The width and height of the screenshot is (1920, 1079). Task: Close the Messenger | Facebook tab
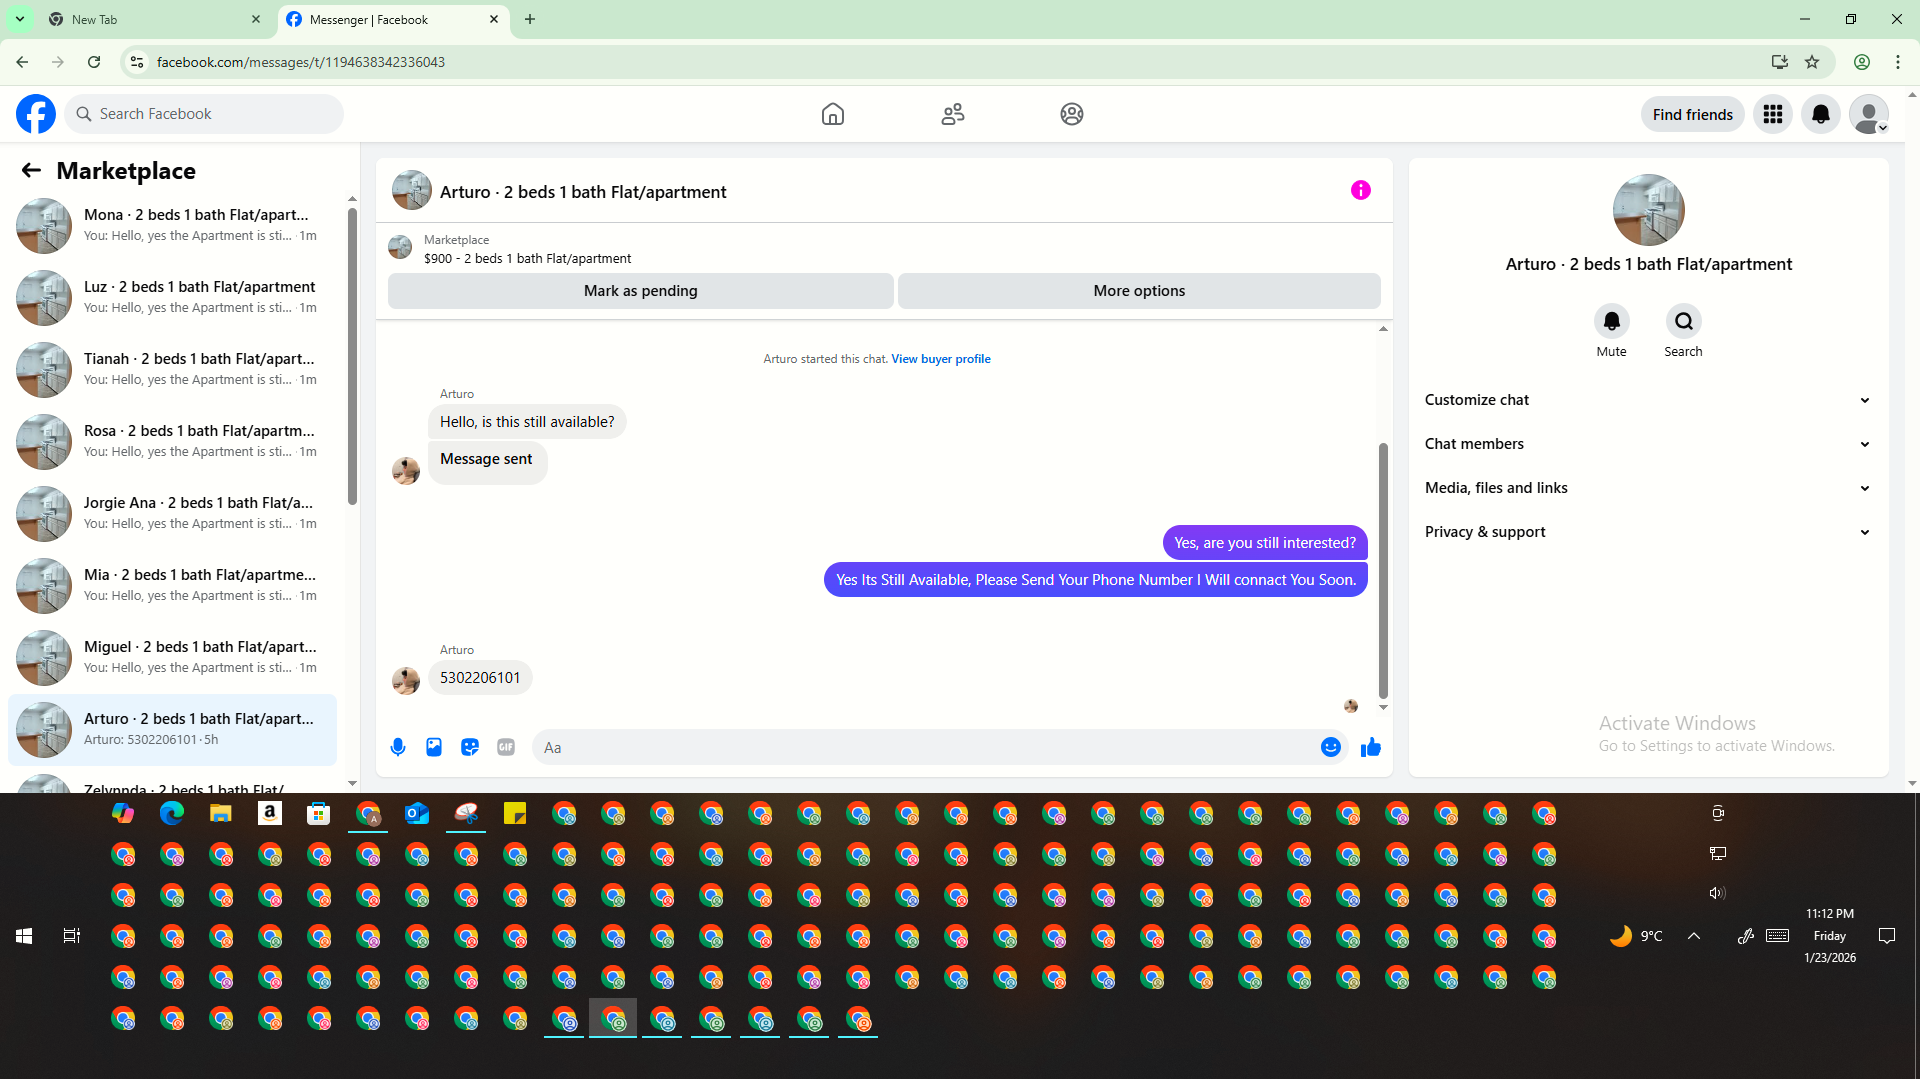(494, 19)
